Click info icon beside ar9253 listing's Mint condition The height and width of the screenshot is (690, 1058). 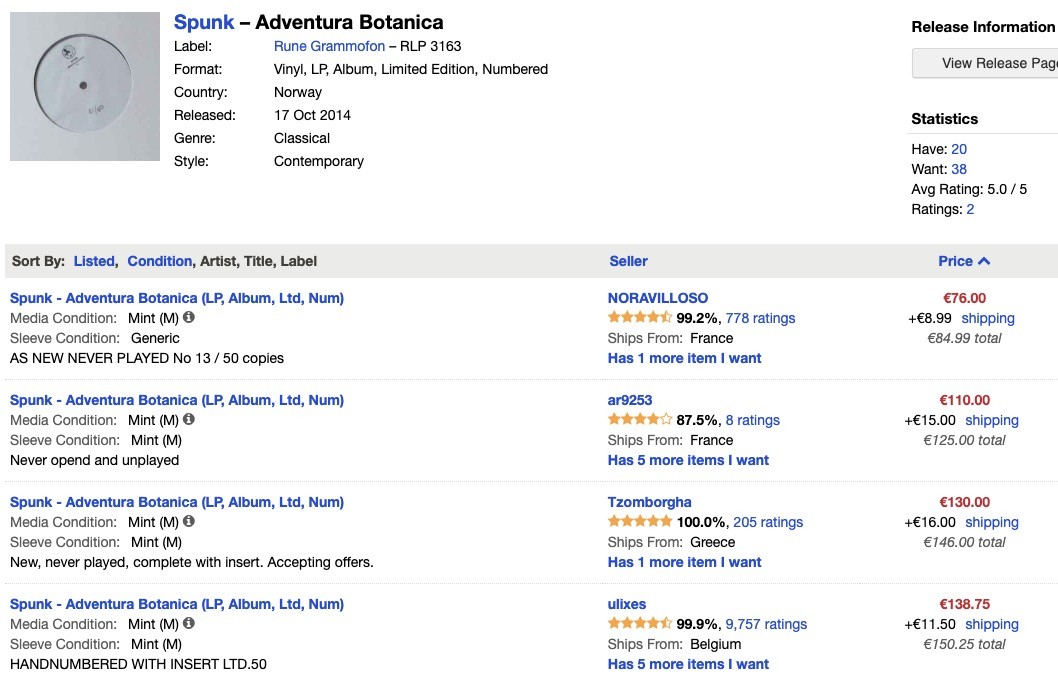(x=189, y=419)
